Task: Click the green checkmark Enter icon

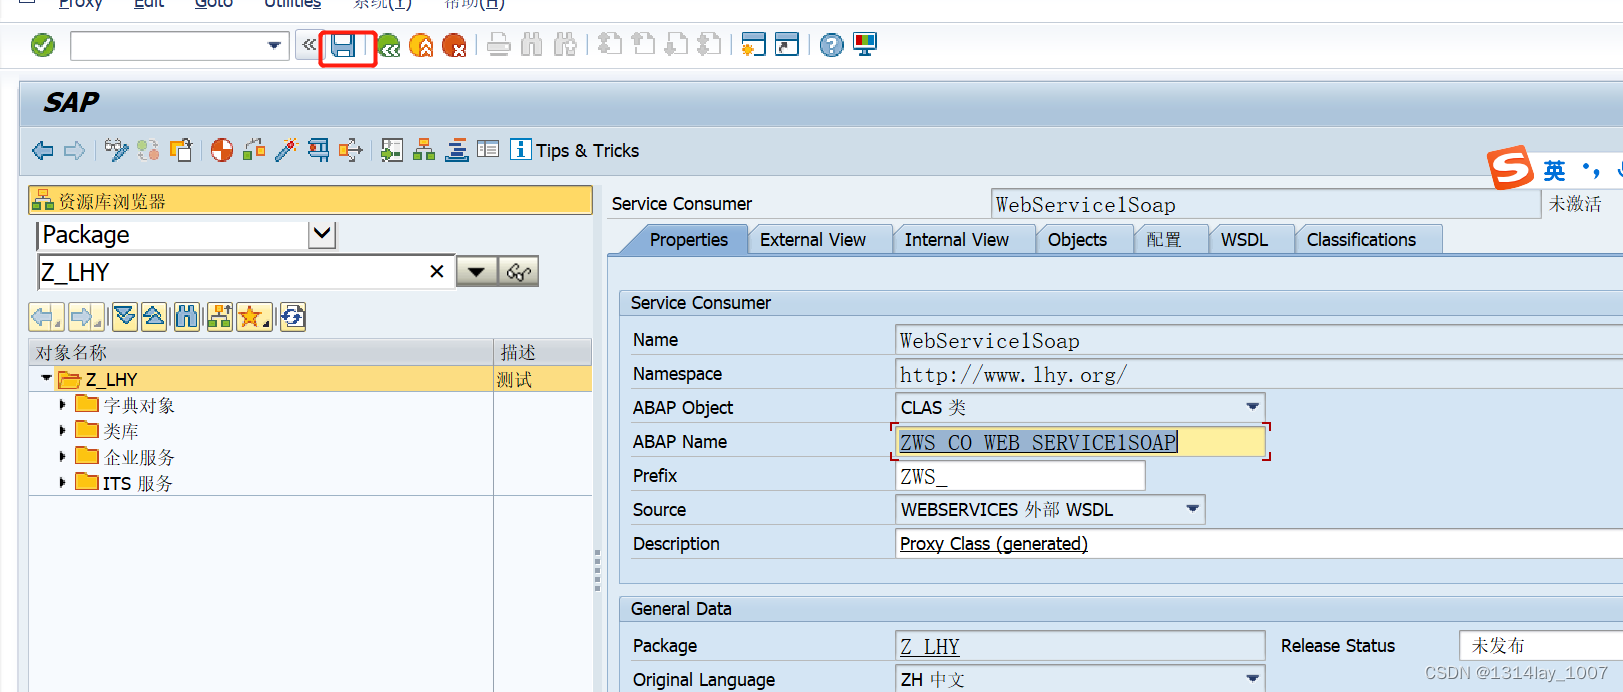Action: (x=43, y=45)
